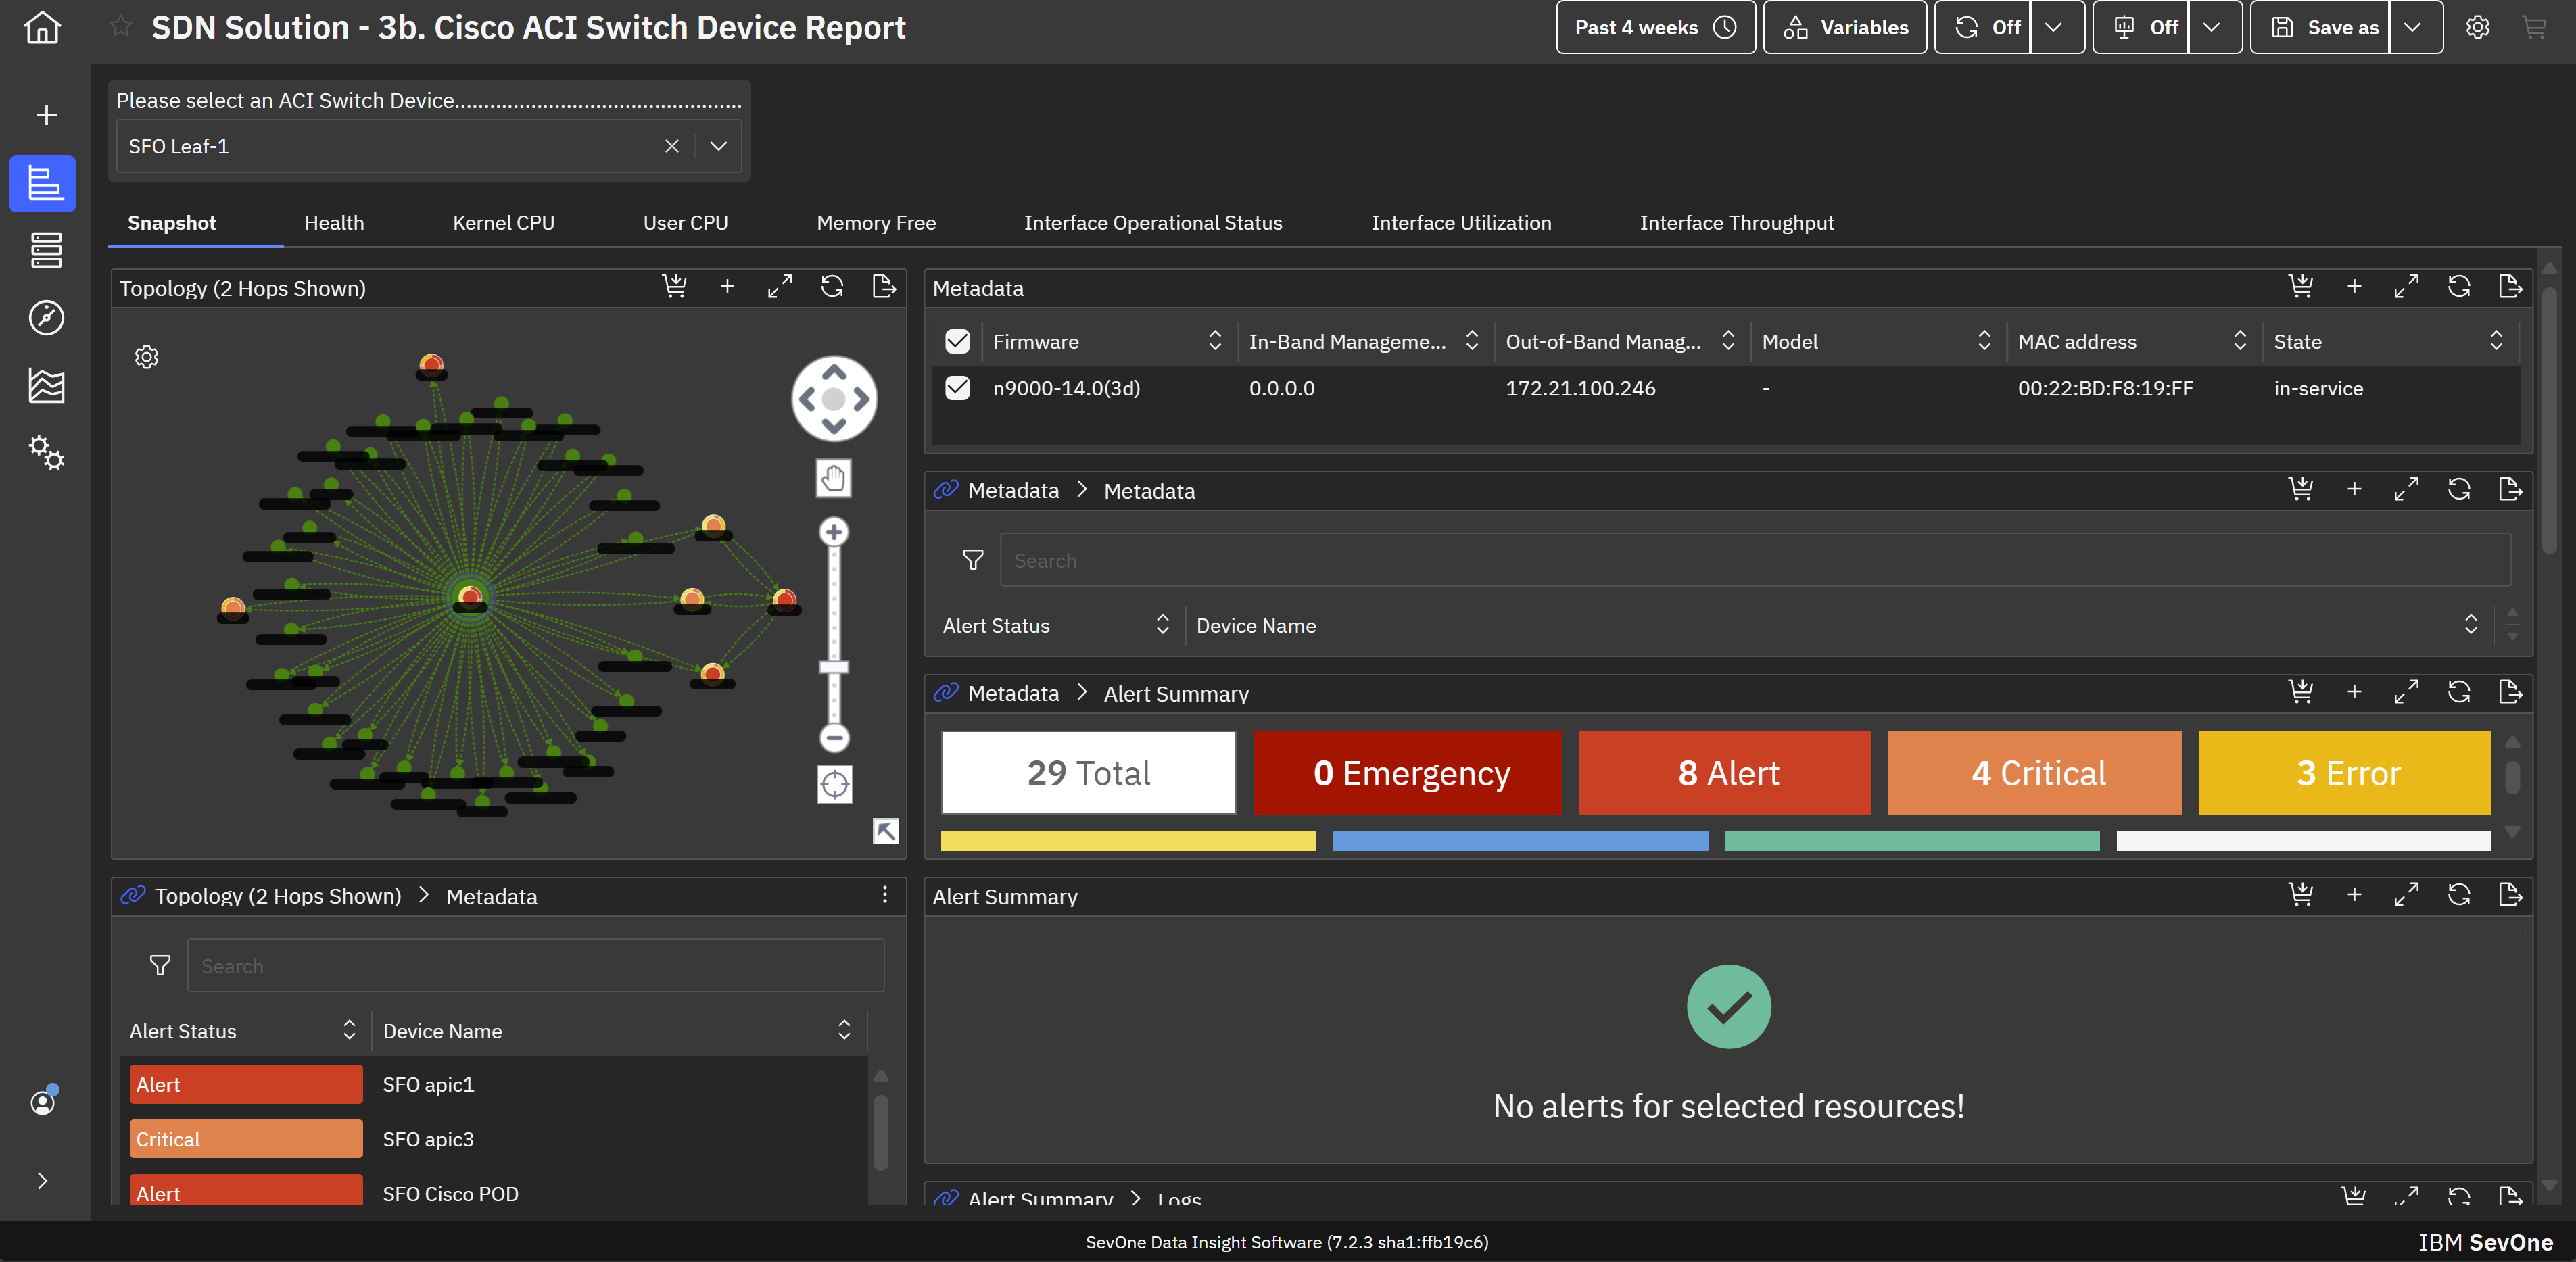Expand the left sidebar chevron

tap(42, 1181)
